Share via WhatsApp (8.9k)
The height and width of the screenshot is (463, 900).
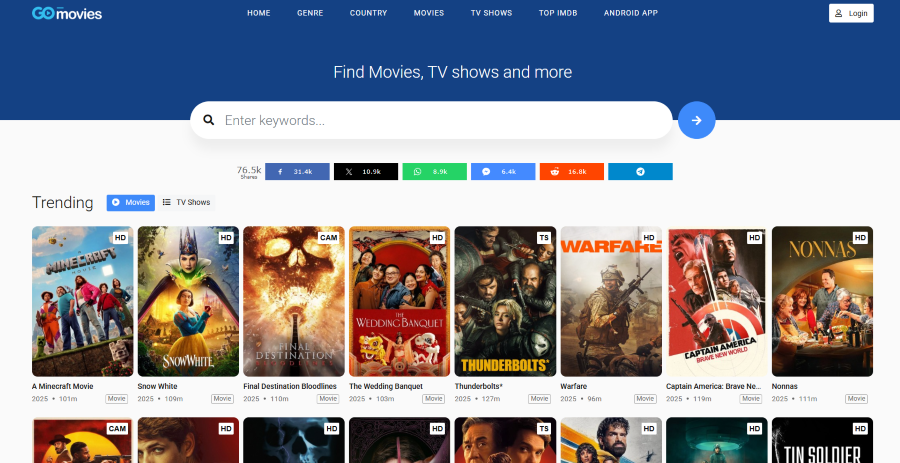tap(435, 172)
